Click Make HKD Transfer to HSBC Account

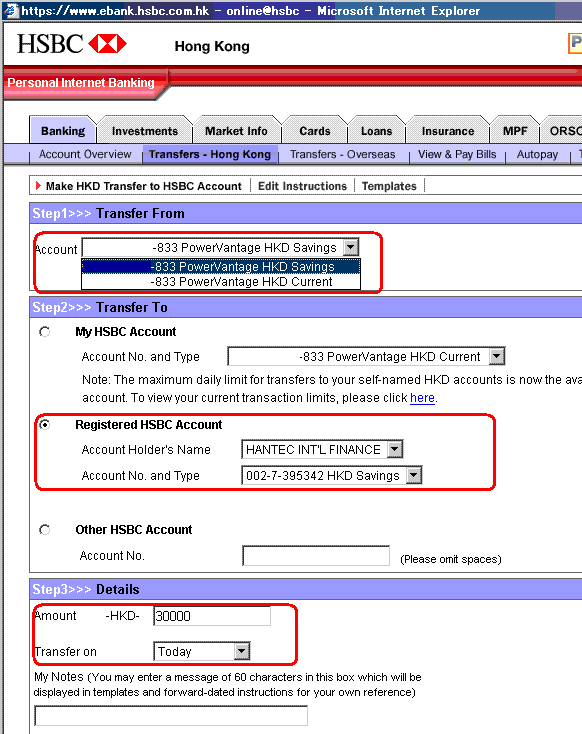[x=143, y=186]
